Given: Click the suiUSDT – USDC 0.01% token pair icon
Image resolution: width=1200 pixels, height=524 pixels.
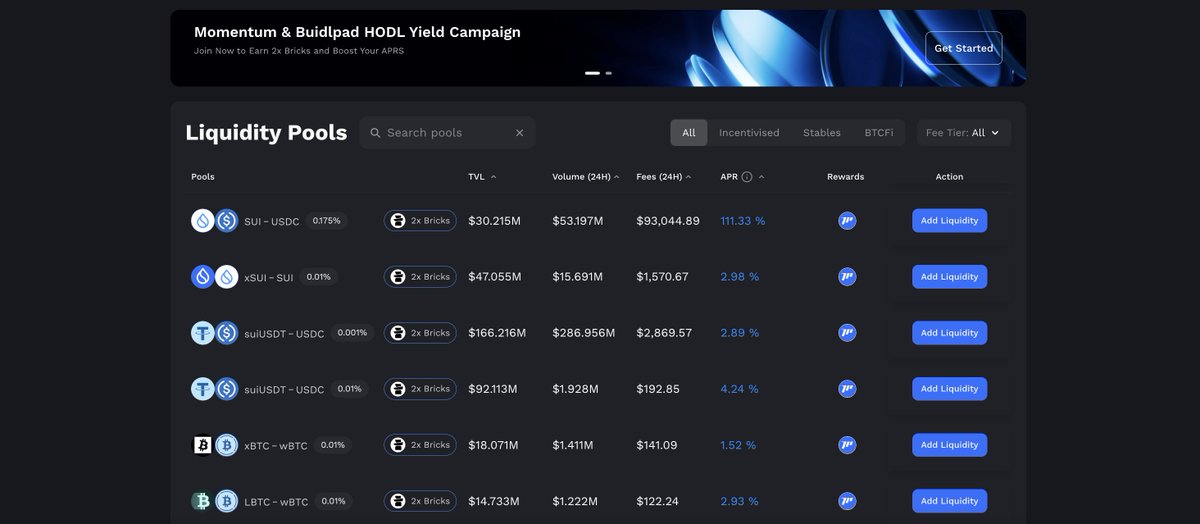Looking at the screenshot, I should click(214, 389).
